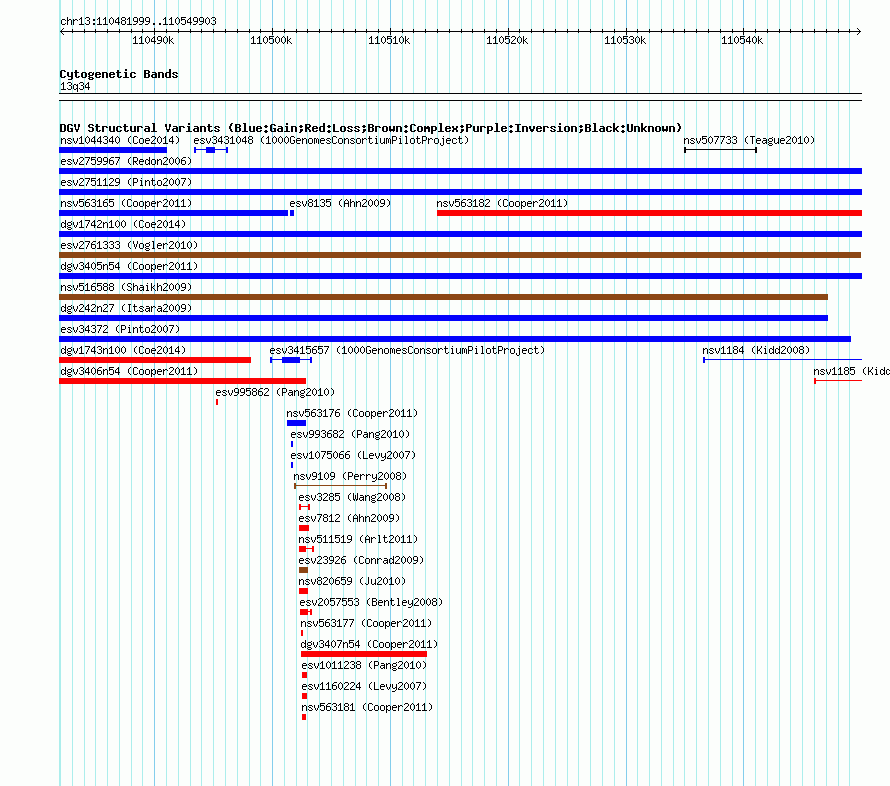Click the 13q34 cytogenetic band label
890x786 pixels.
(x=75, y=86)
